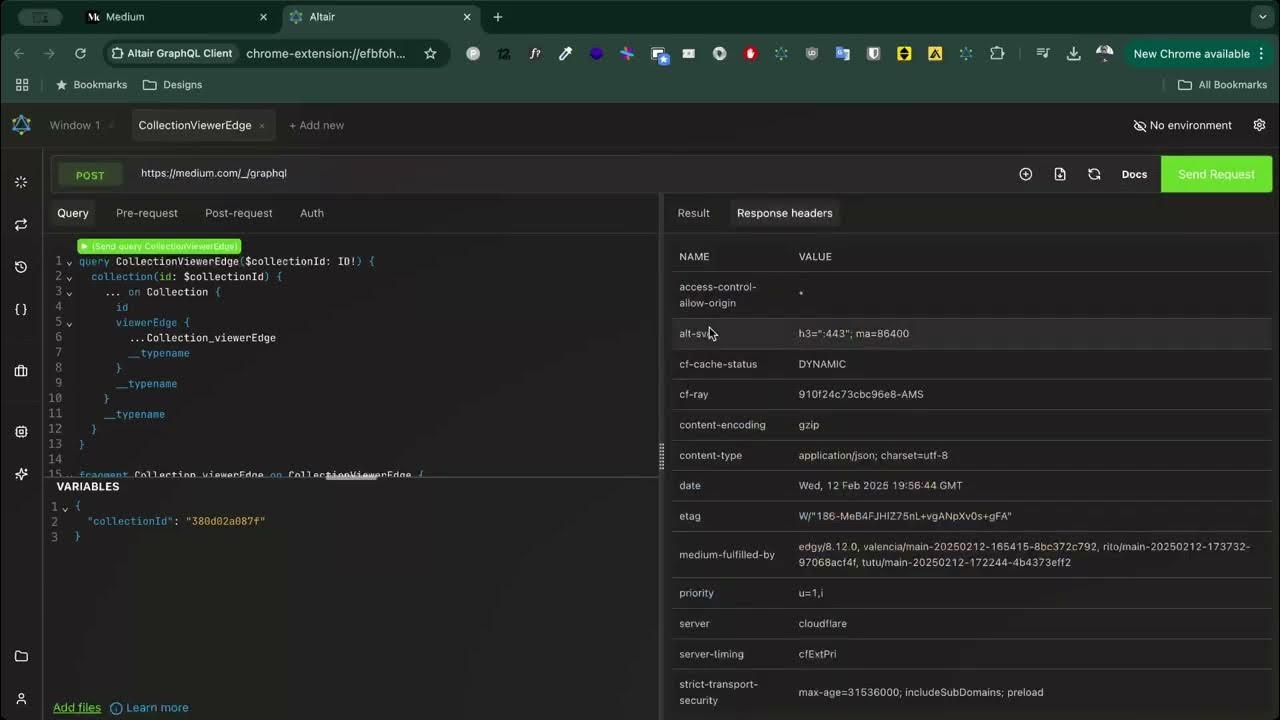
Task: Click the export document icon near Send Request
Action: point(1060,174)
